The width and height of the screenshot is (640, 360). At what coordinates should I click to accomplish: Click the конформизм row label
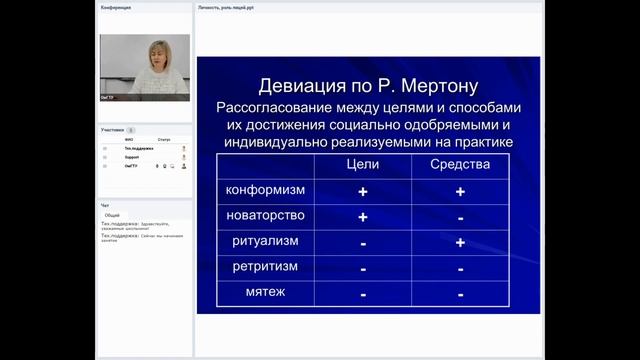[x=265, y=190]
